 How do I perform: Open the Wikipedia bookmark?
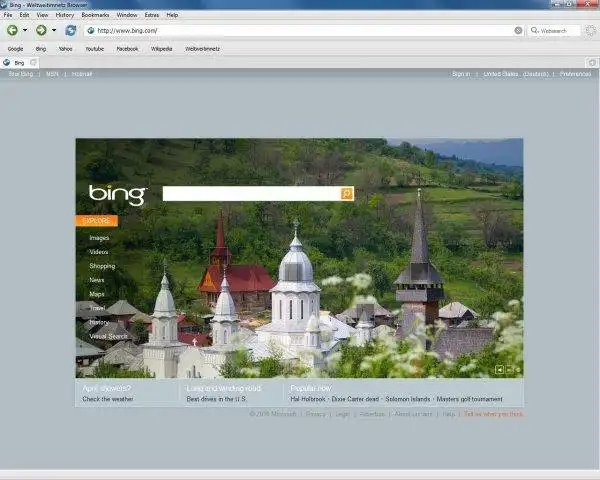161,49
